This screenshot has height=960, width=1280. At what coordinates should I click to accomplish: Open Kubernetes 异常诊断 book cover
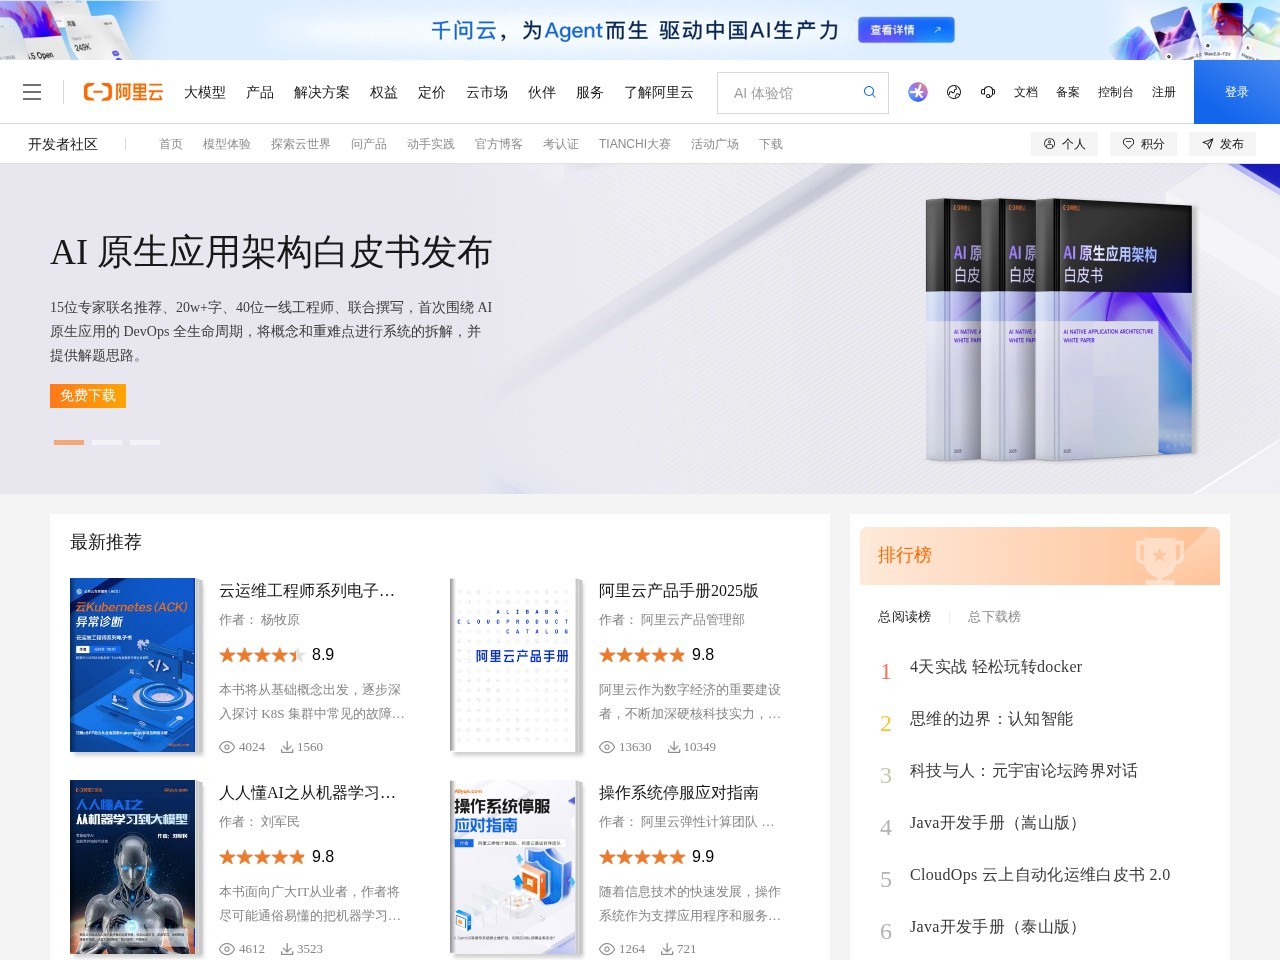[x=134, y=665]
